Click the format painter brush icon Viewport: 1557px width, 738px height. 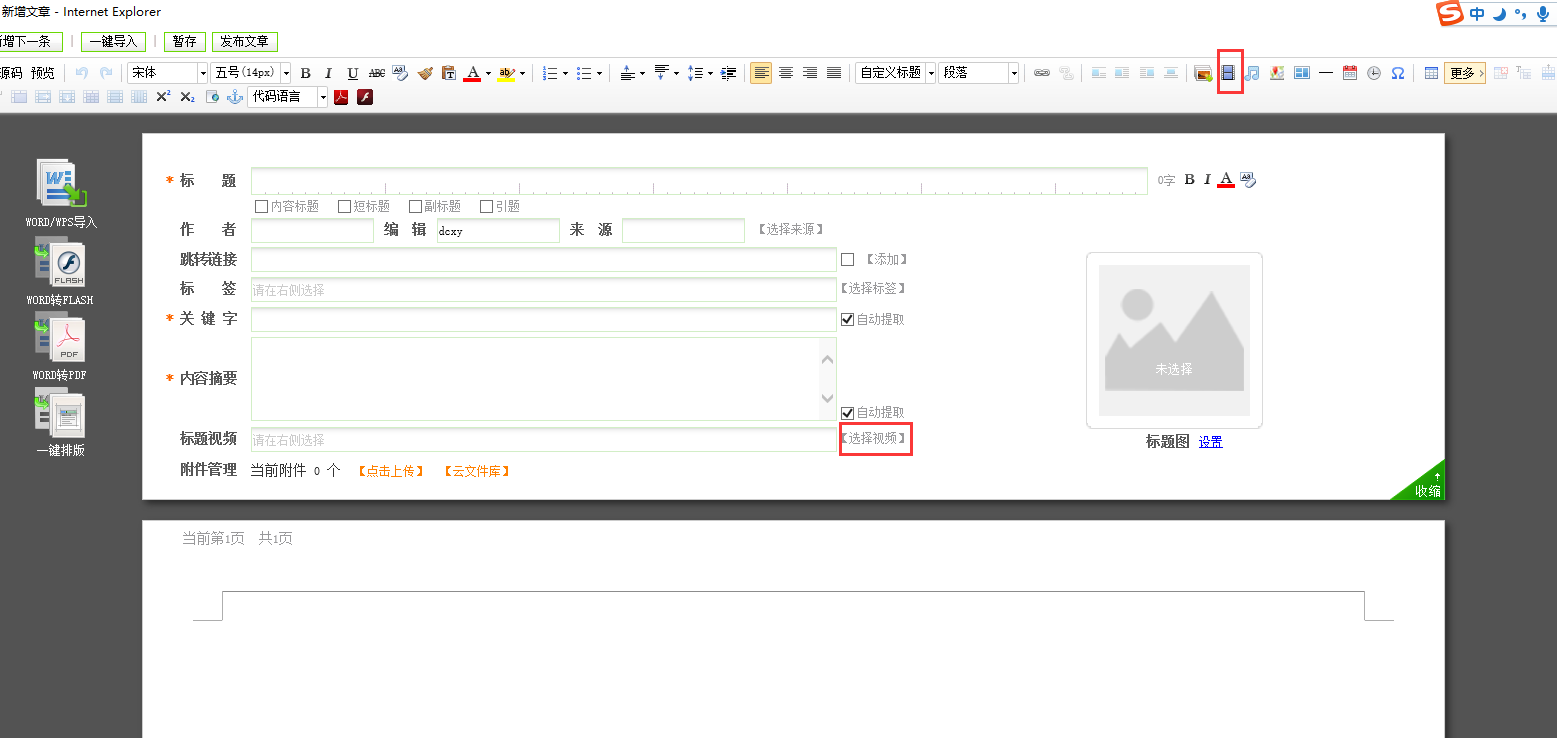pyautogui.click(x=425, y=73)
